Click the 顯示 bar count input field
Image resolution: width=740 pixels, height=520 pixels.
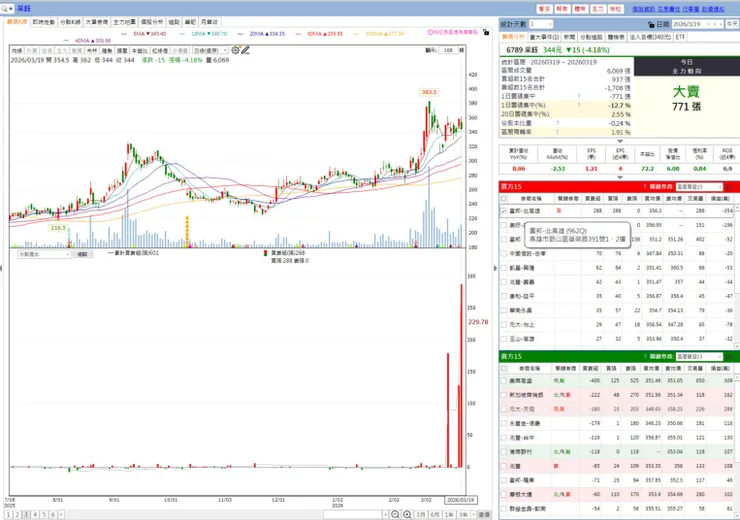click(448, 50)
